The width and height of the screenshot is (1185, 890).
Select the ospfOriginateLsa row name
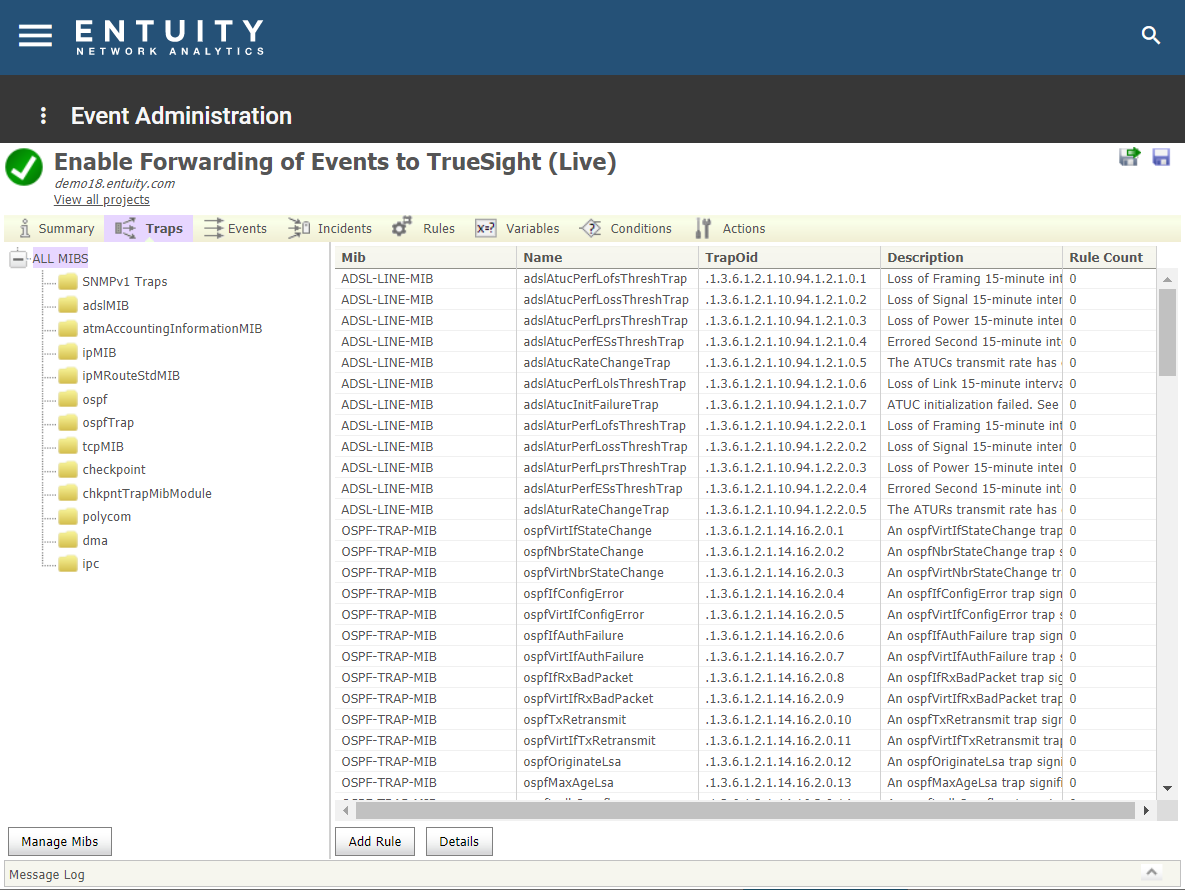[571, 762]
